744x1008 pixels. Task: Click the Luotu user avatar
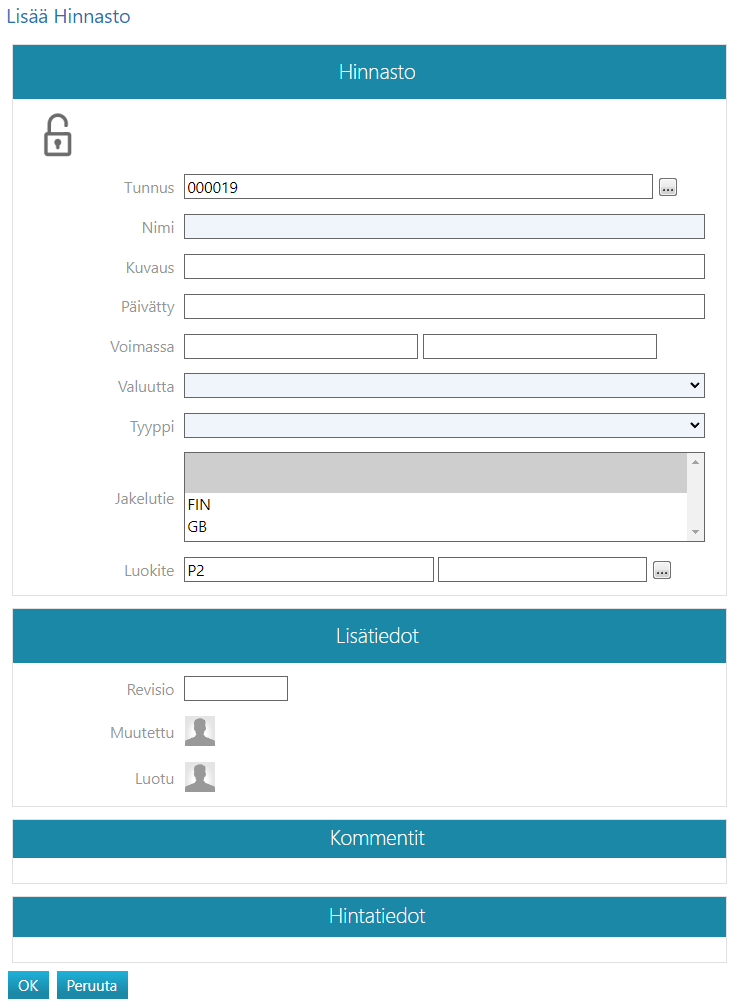click(200, 778)
